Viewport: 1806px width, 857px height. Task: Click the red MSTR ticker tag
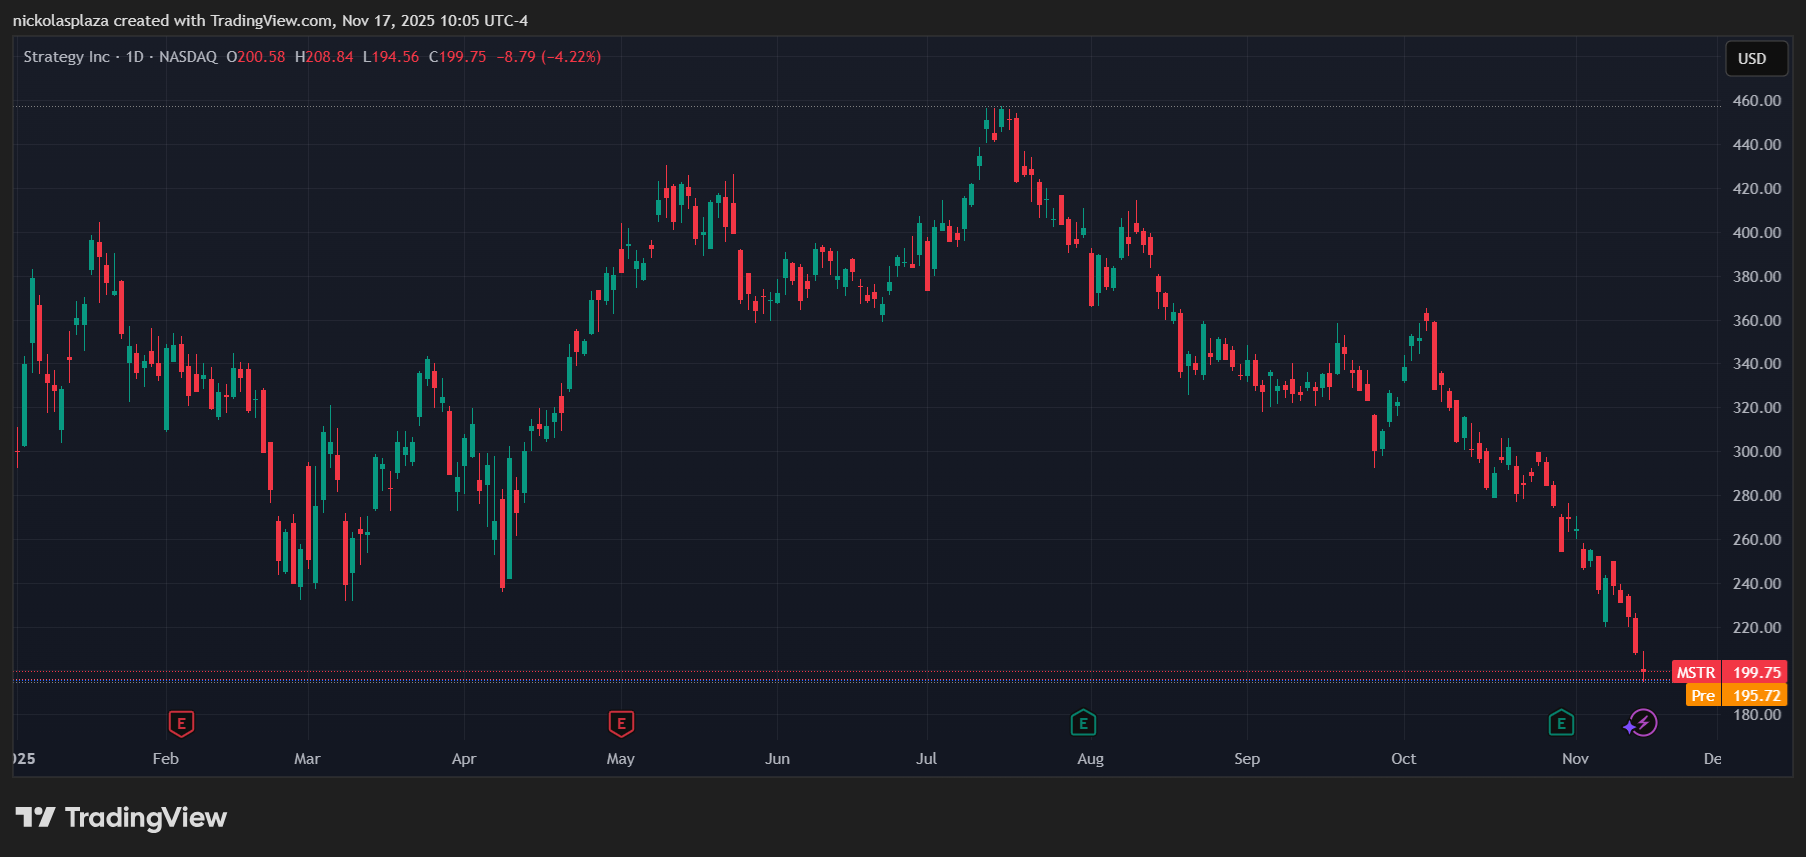1696,673
